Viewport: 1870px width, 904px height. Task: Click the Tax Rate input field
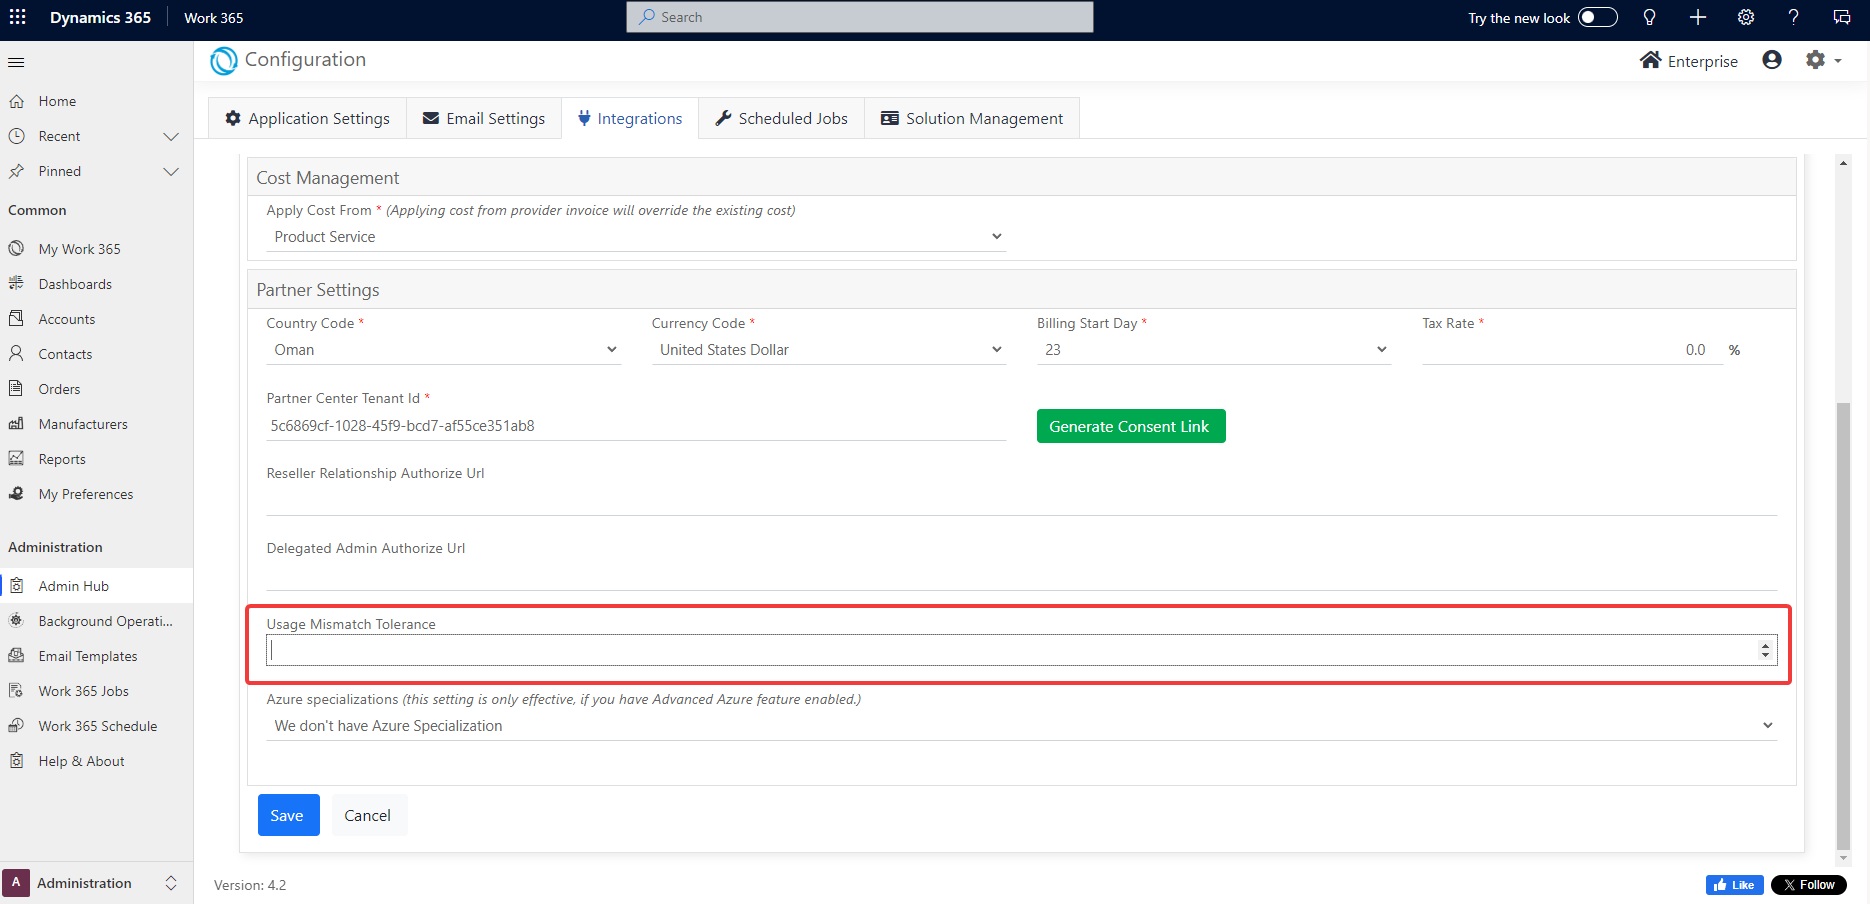pyautogui.click(x=1572, y=350)
